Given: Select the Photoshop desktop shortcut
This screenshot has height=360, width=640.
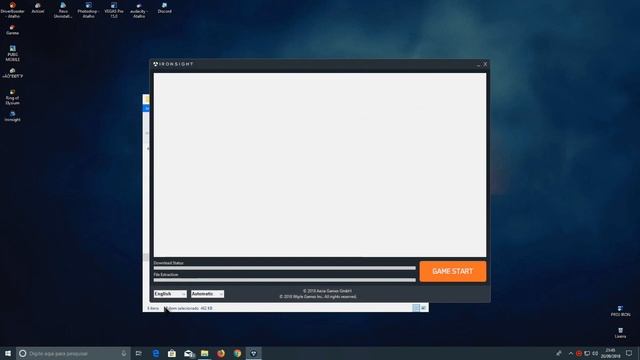Looking at the screenshot, I should [x=88, y=10].
